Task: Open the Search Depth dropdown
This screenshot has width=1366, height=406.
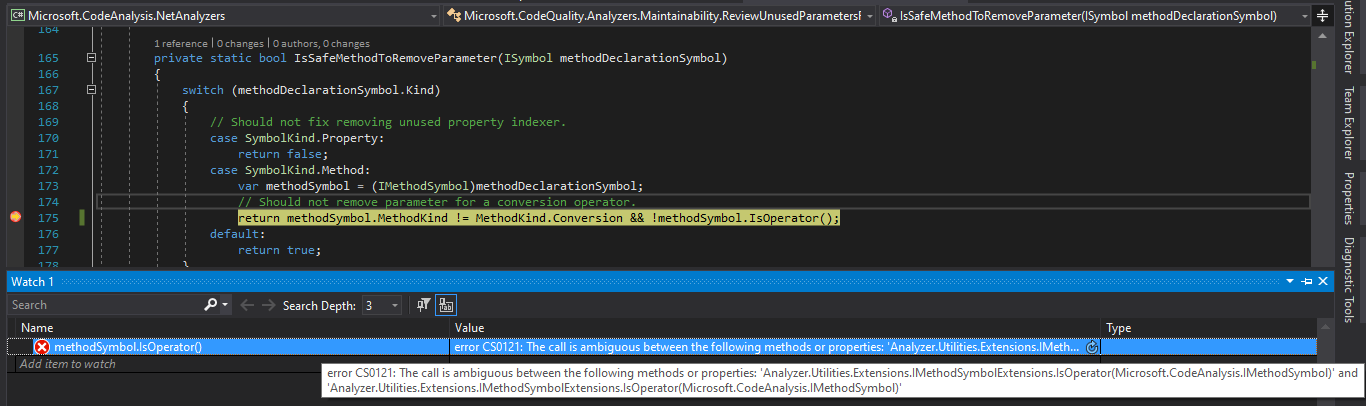Action: tap(395, 305)
